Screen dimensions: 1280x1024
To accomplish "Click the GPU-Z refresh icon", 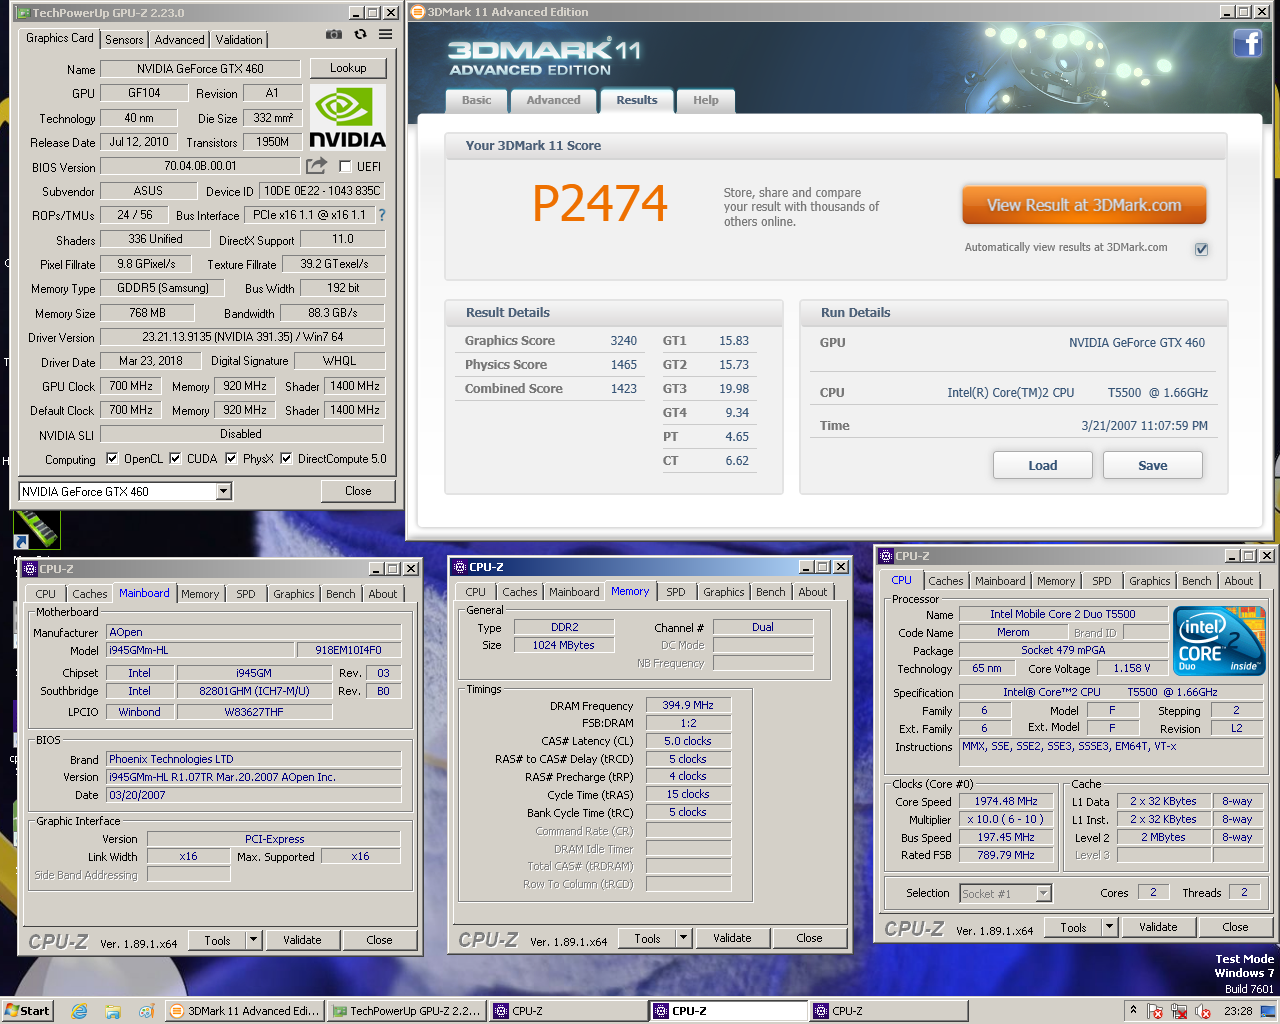I will tap(360, 34).
